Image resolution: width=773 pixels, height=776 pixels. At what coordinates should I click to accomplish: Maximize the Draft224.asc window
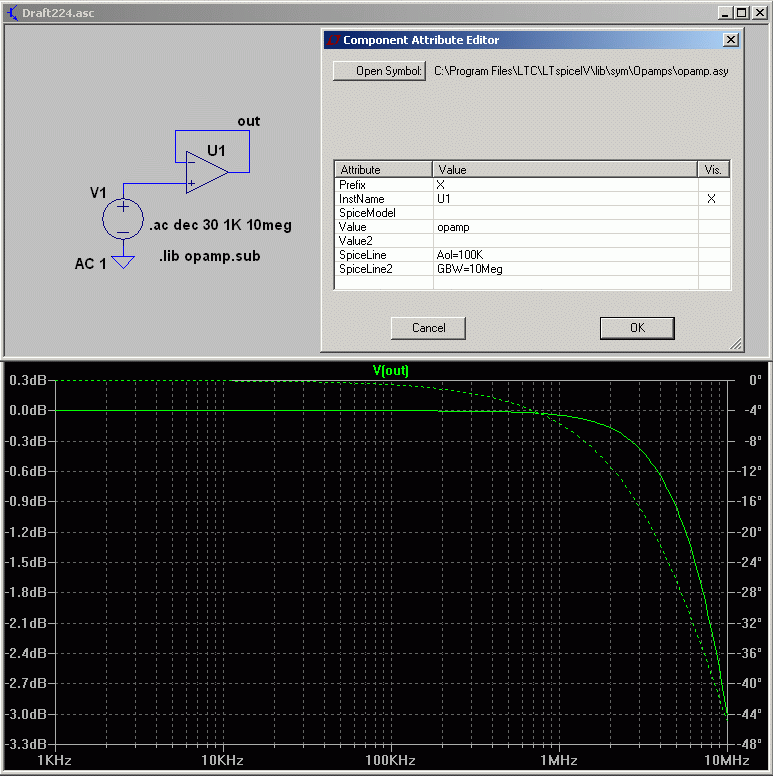pyautogui.click(x=741, y=13)
